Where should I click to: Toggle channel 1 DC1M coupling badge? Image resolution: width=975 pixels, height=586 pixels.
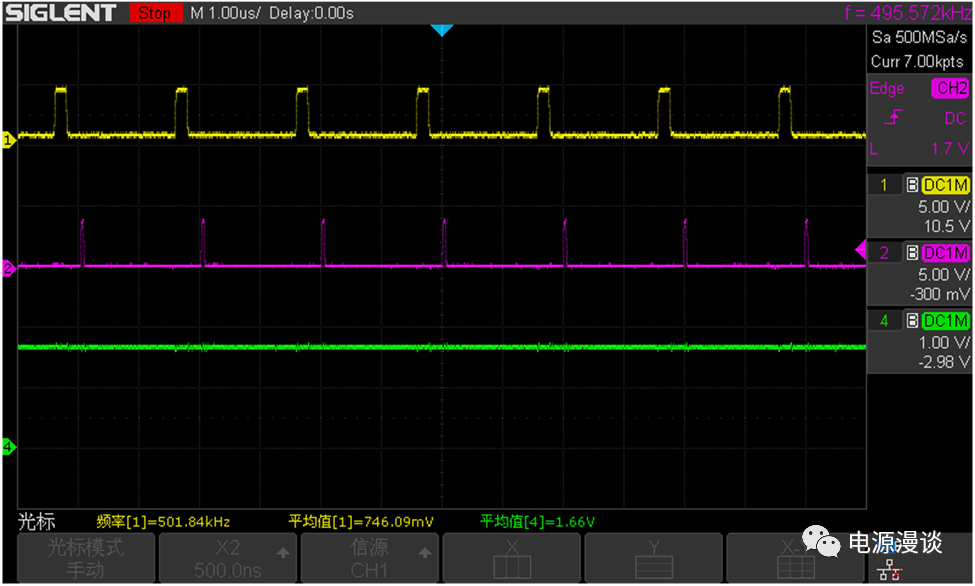[945, 185]
